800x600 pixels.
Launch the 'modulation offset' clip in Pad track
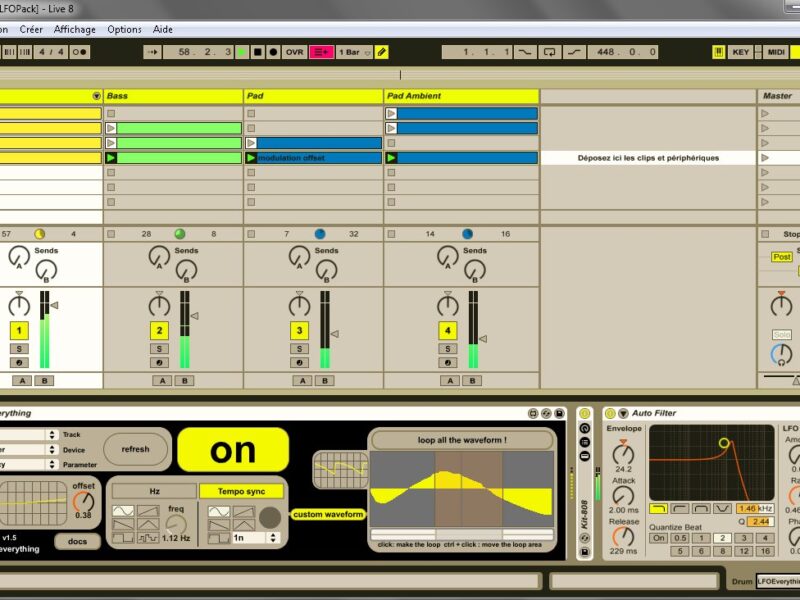pyautogui.click(x=251, y=158)
